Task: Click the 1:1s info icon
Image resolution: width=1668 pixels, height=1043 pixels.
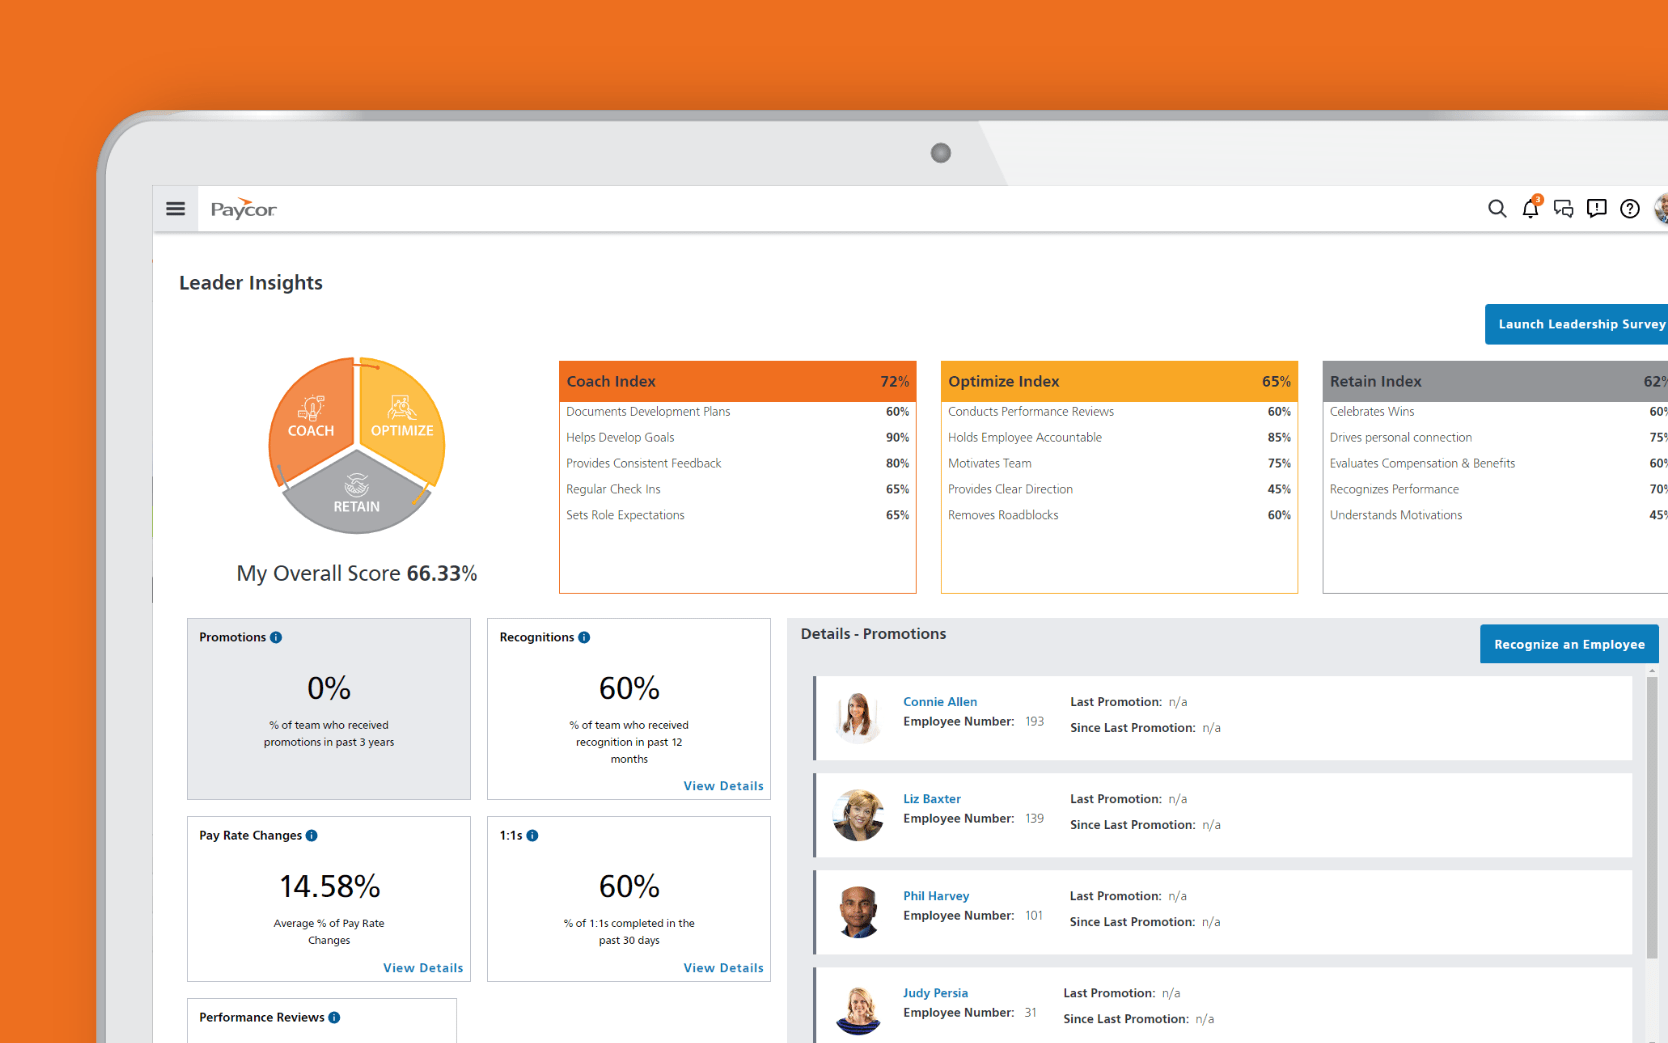Action: tap(532, 835)
